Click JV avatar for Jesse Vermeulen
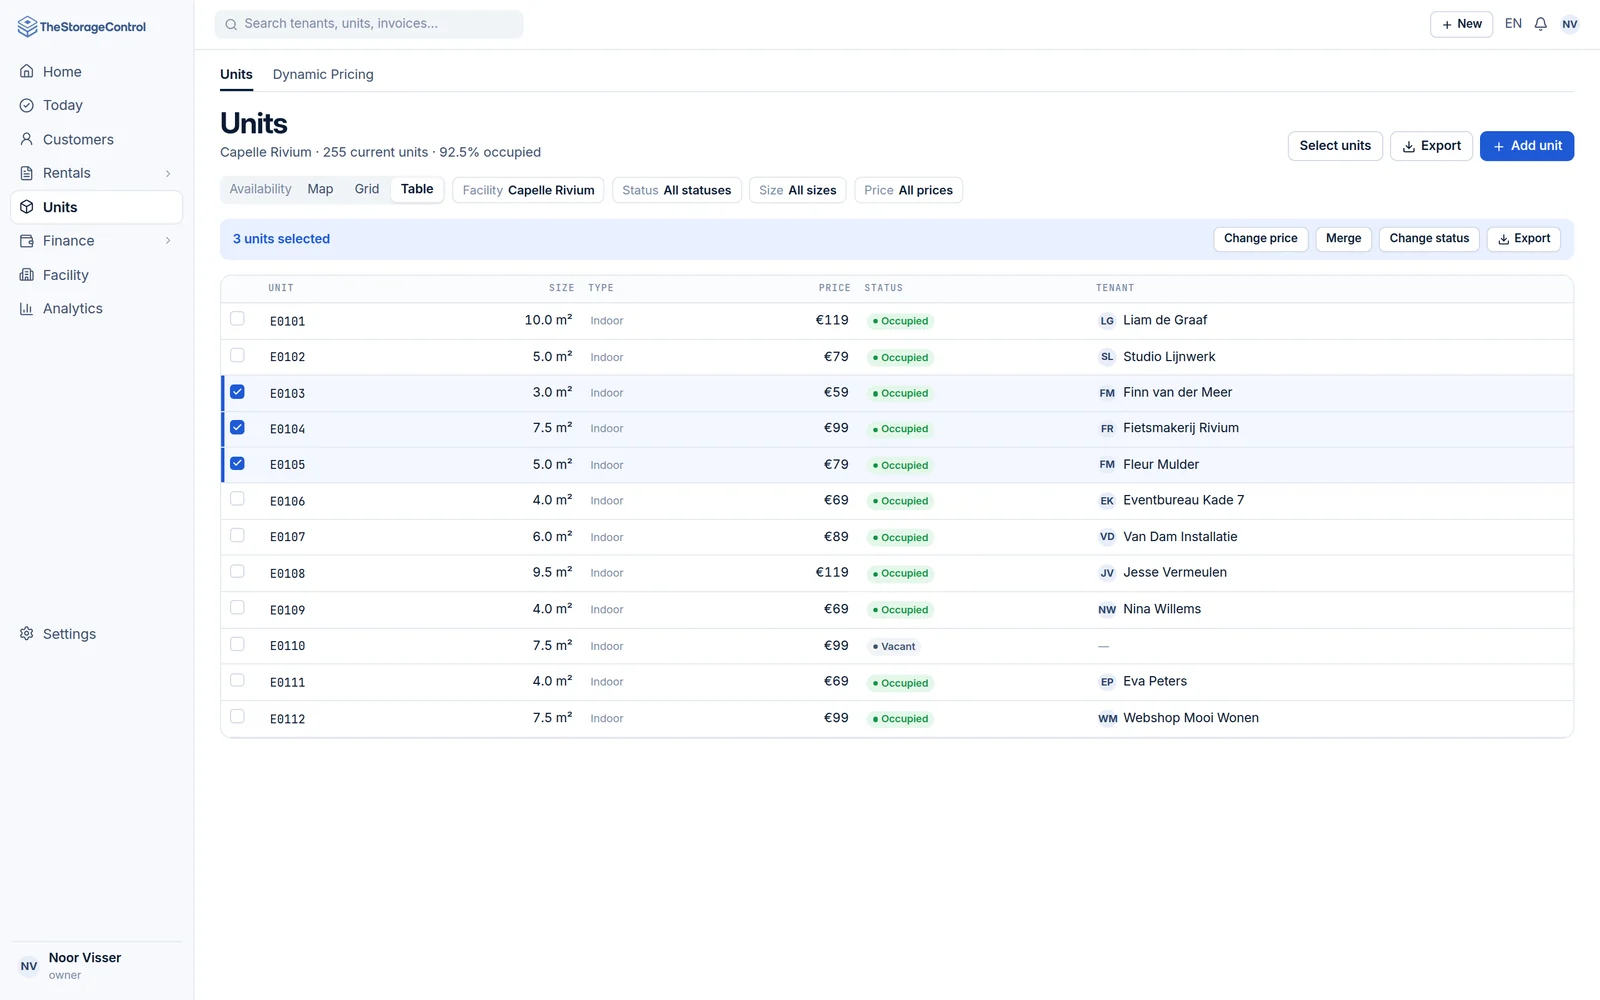The height and width of the screenshot is (1000, 1600). pos(1107,573)
